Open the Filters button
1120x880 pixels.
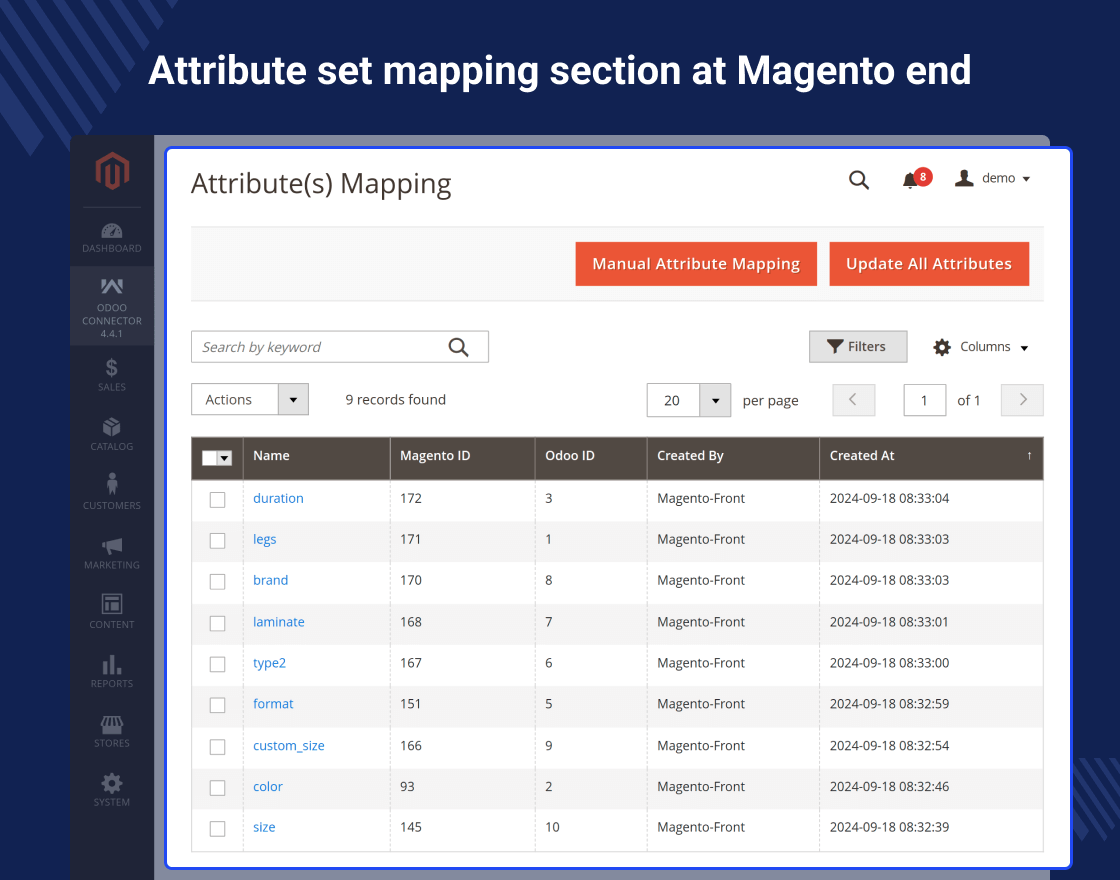point(858,346)
